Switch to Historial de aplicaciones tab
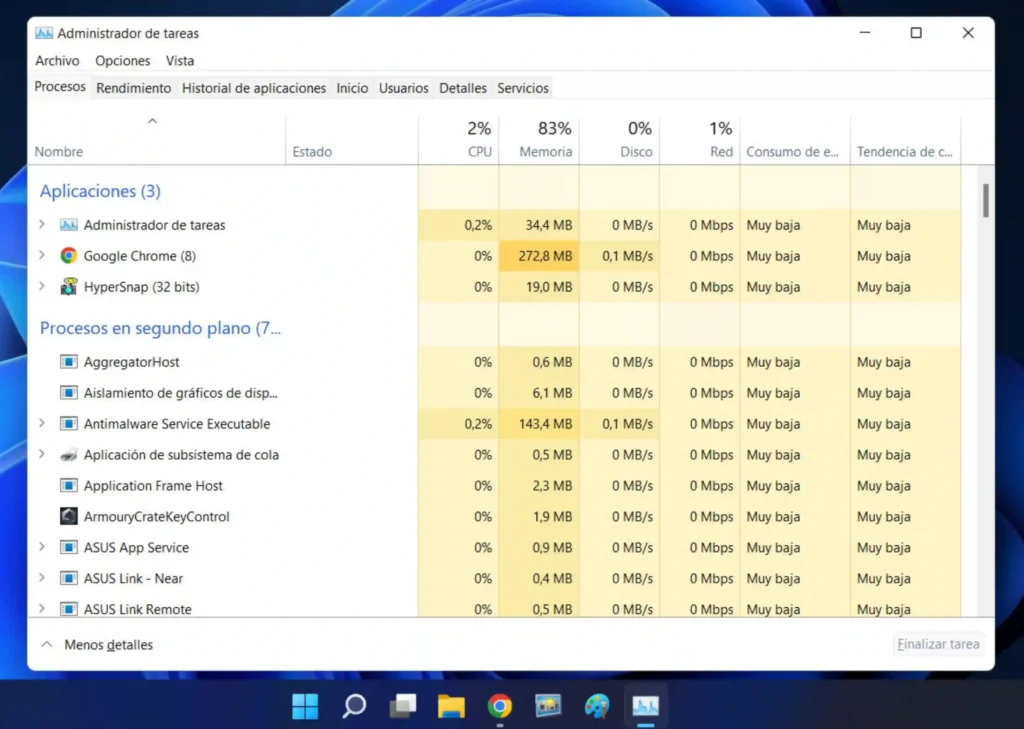This screenshot has width=1024, height=729. point(254,88)
